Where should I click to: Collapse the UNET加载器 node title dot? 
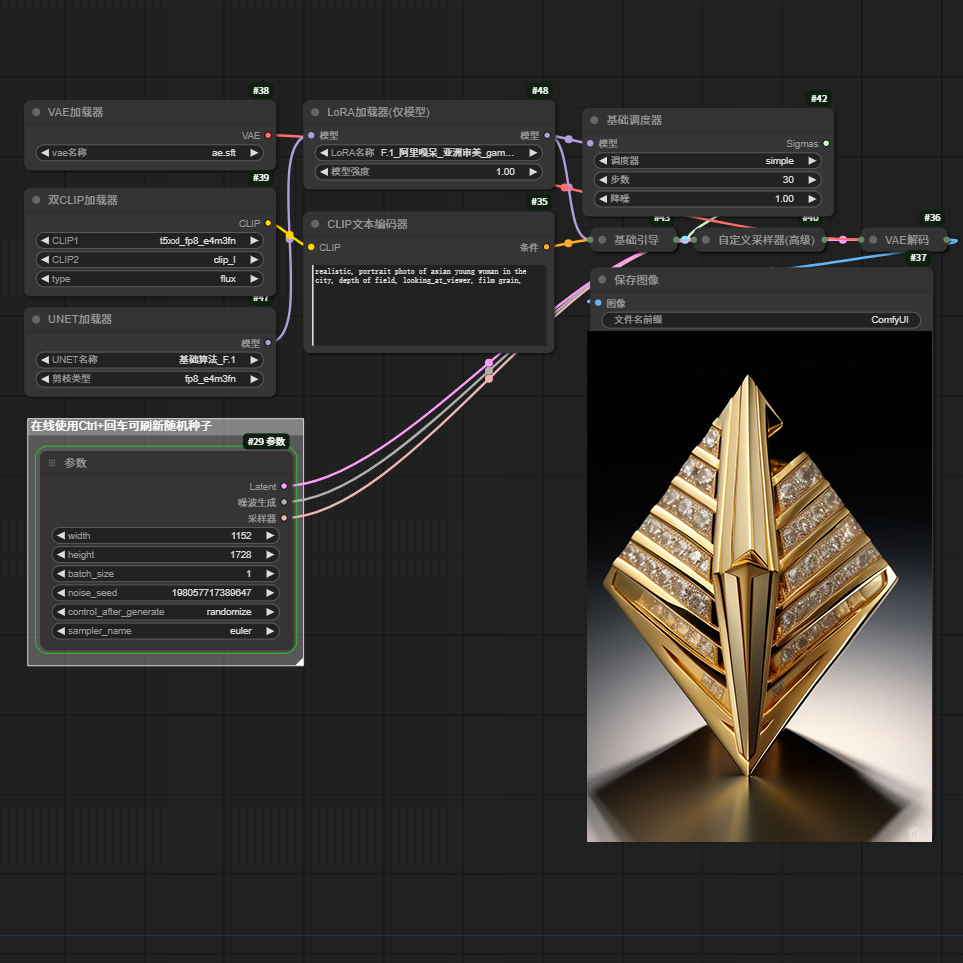pos(36,319)
